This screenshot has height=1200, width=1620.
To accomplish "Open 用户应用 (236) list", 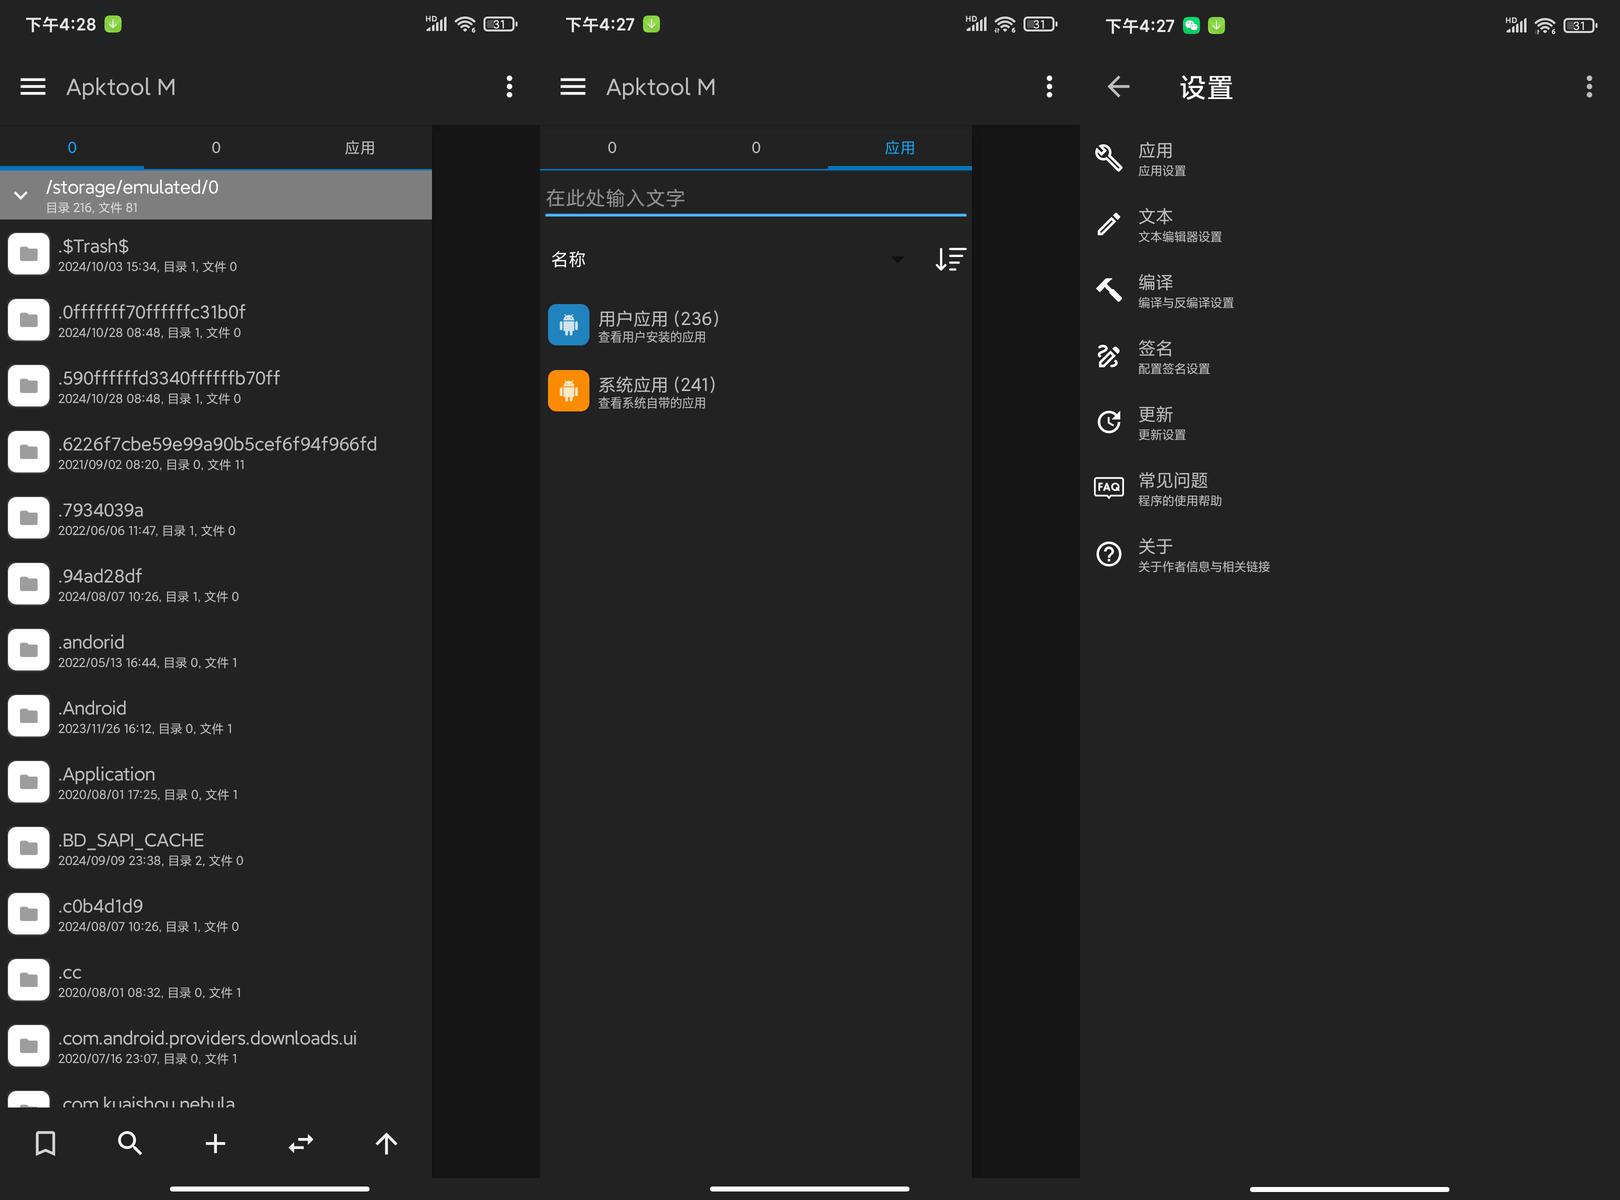I will click(x=756, y=325).
